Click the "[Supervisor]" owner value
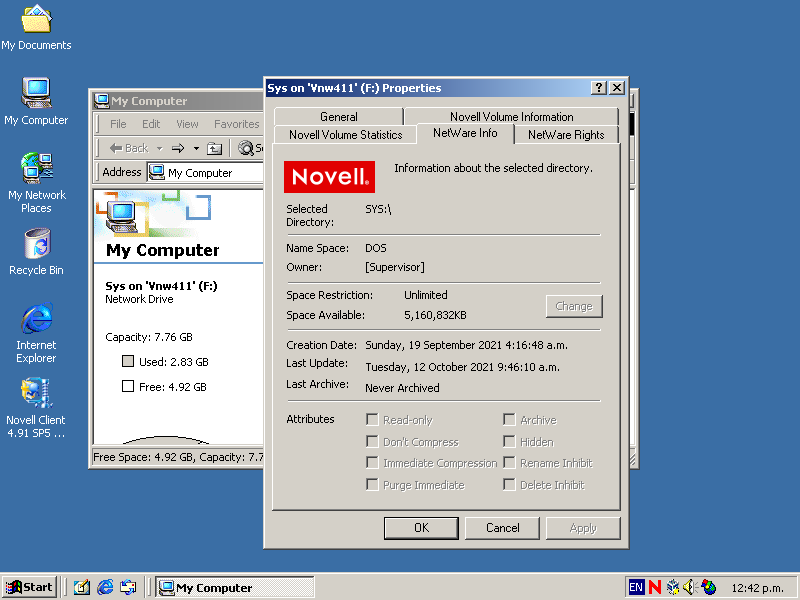800x600 pixels. click(x=394, y=267)
